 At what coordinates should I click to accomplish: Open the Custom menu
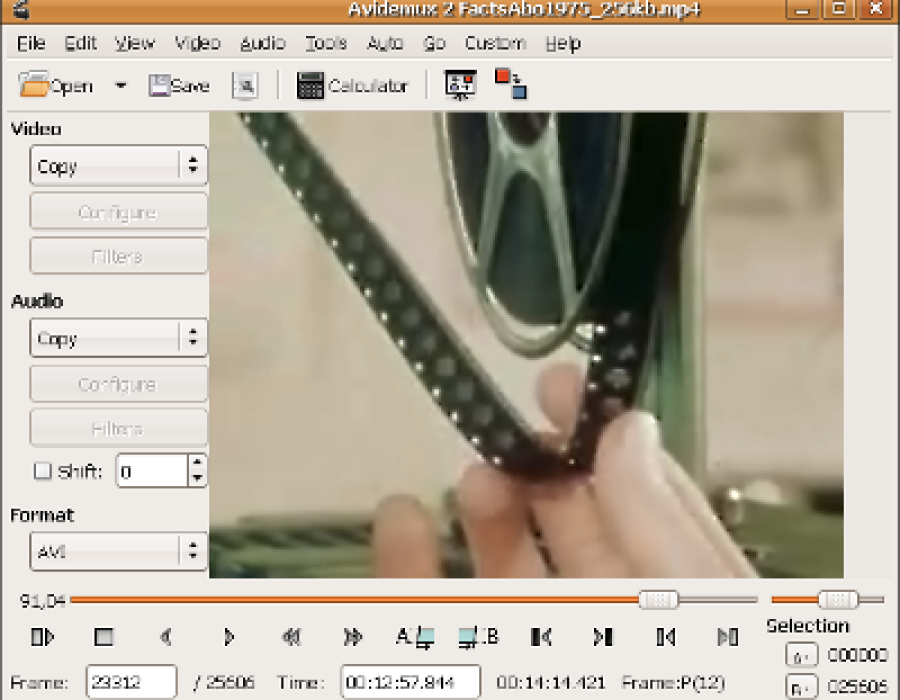[495, 43]
